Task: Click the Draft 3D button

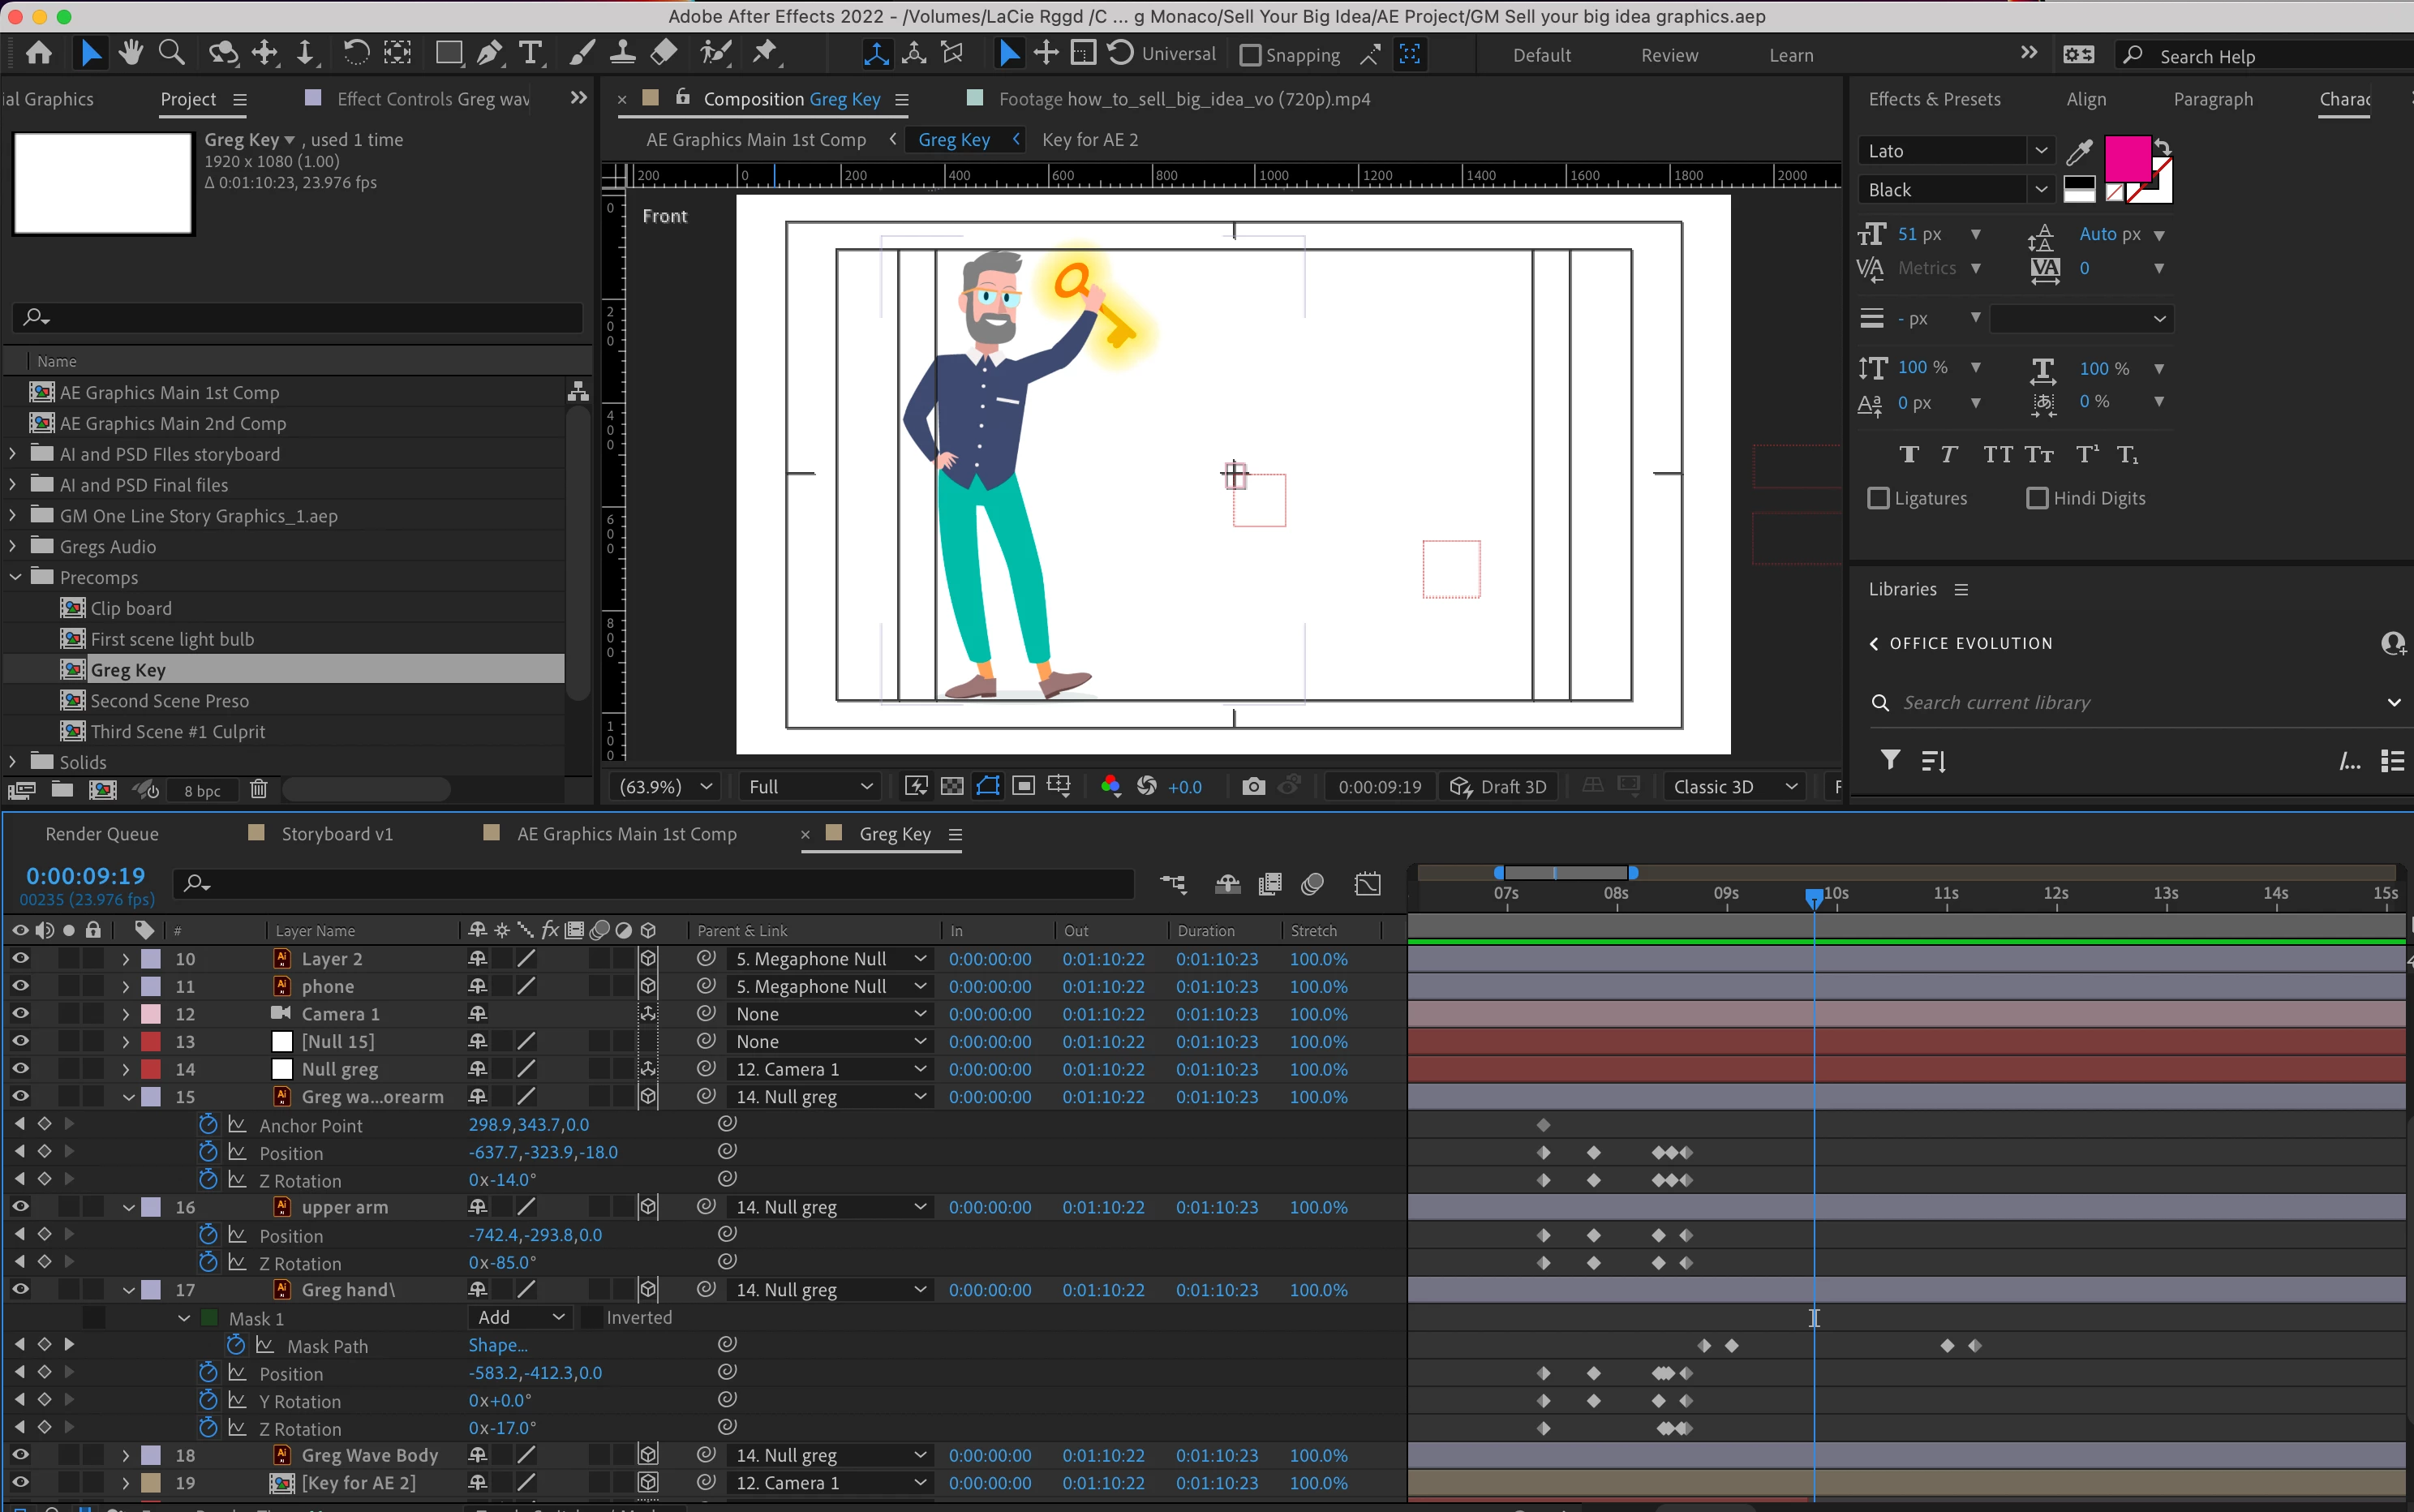Action: (1499, 787)
